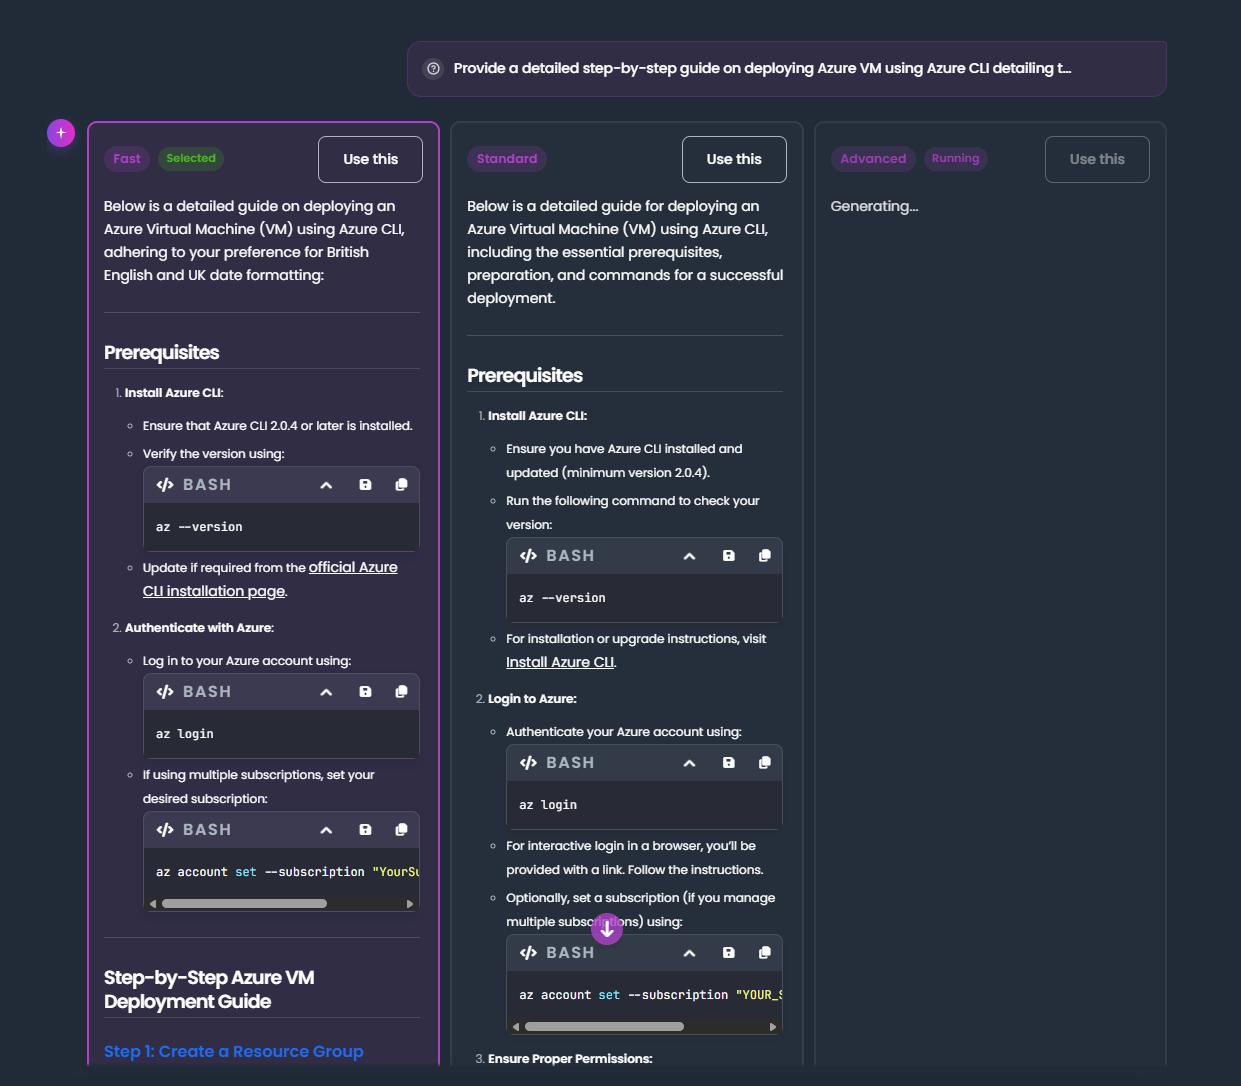The height and width of the screenshot is (1086, 1241).
Task: Collapse the az account set block in Standard column
Action: [x=689, y=953]
